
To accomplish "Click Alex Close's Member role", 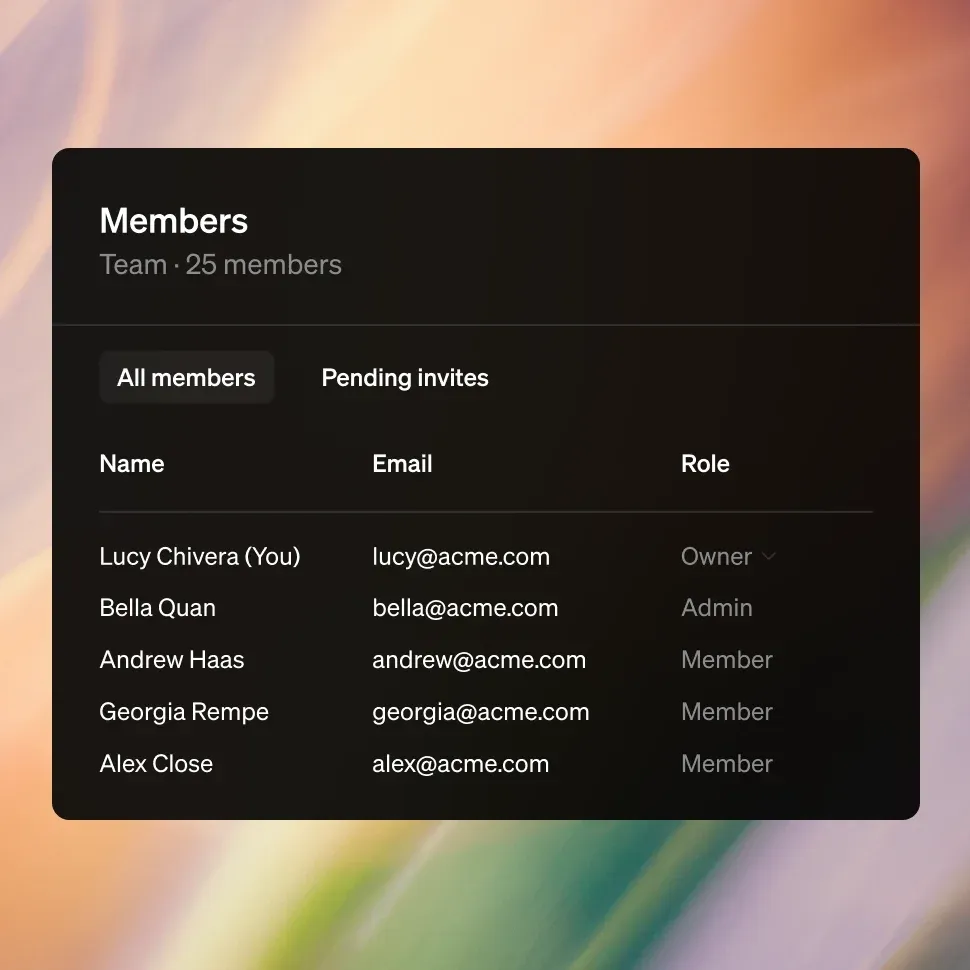I will click(727, 763).
